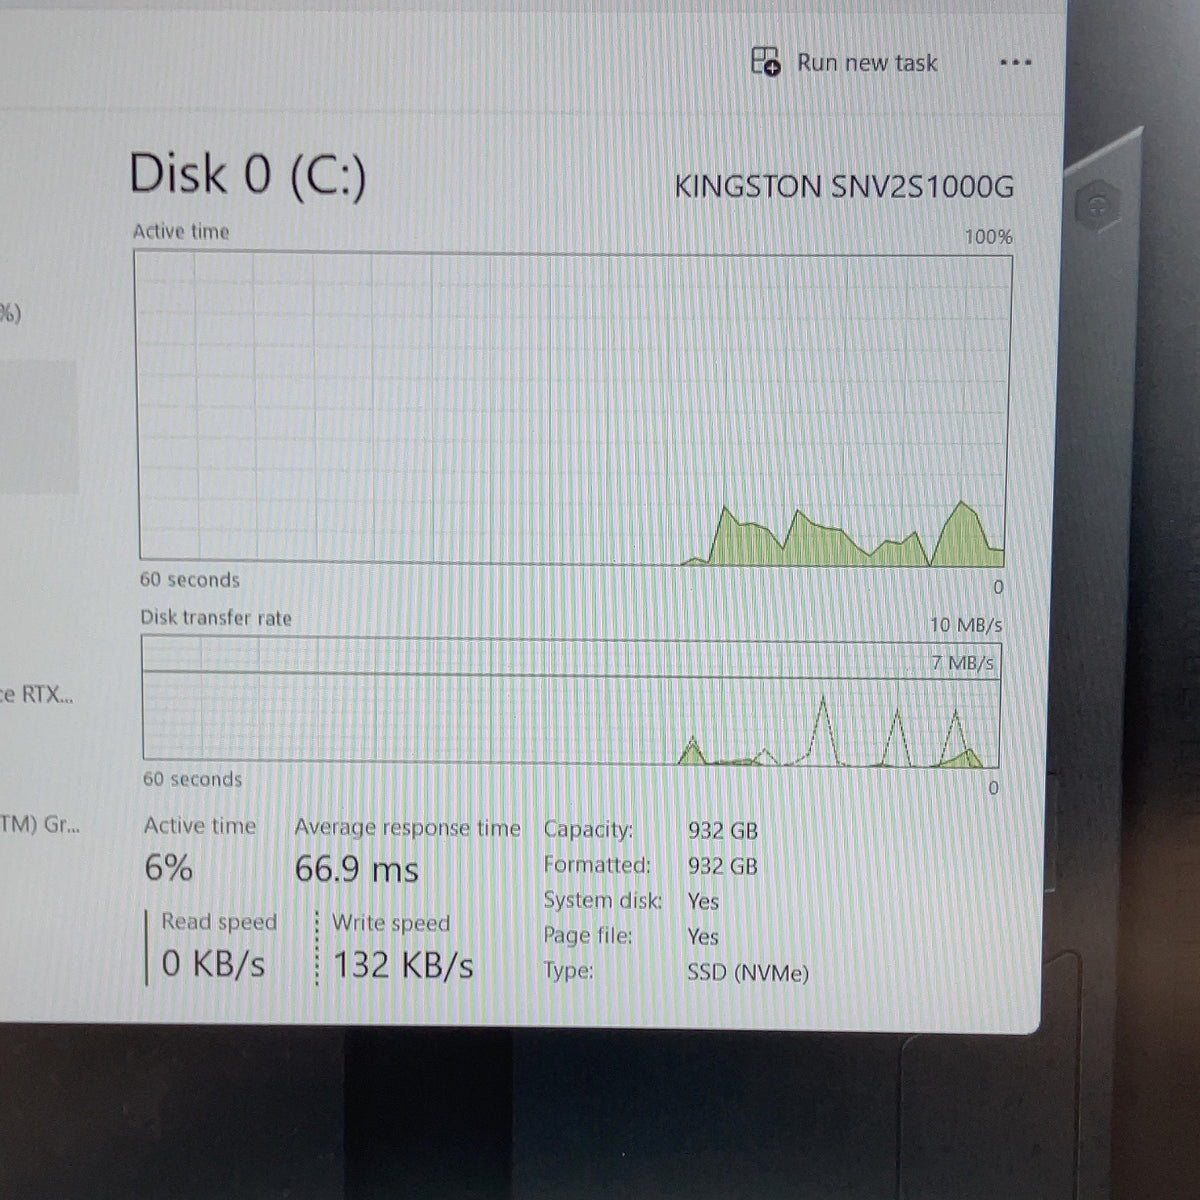Click the 7 MB/s graph marker label

[963, 663]
